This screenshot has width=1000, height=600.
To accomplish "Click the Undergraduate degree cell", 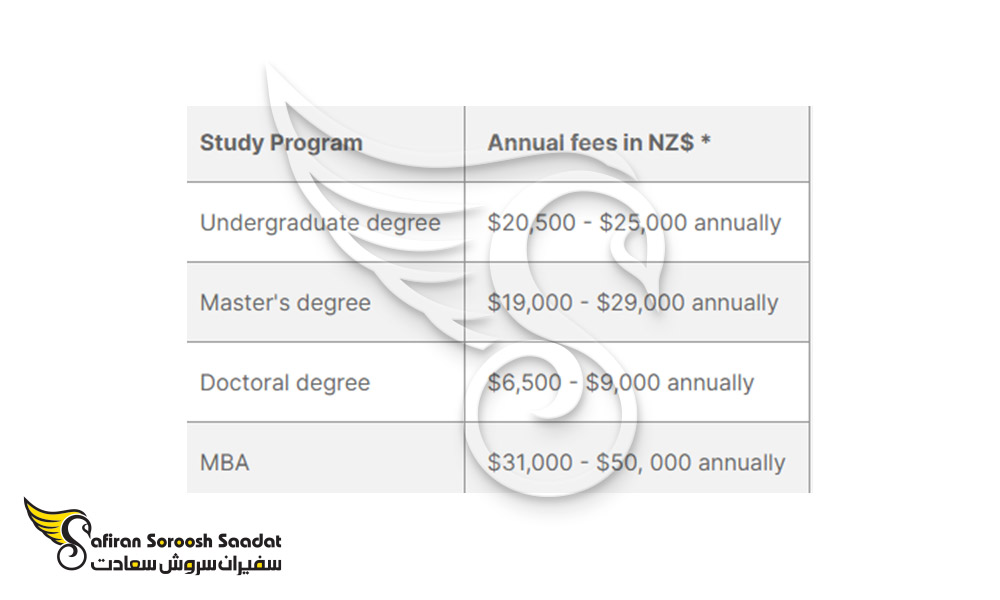I will (x=320, y=223).
